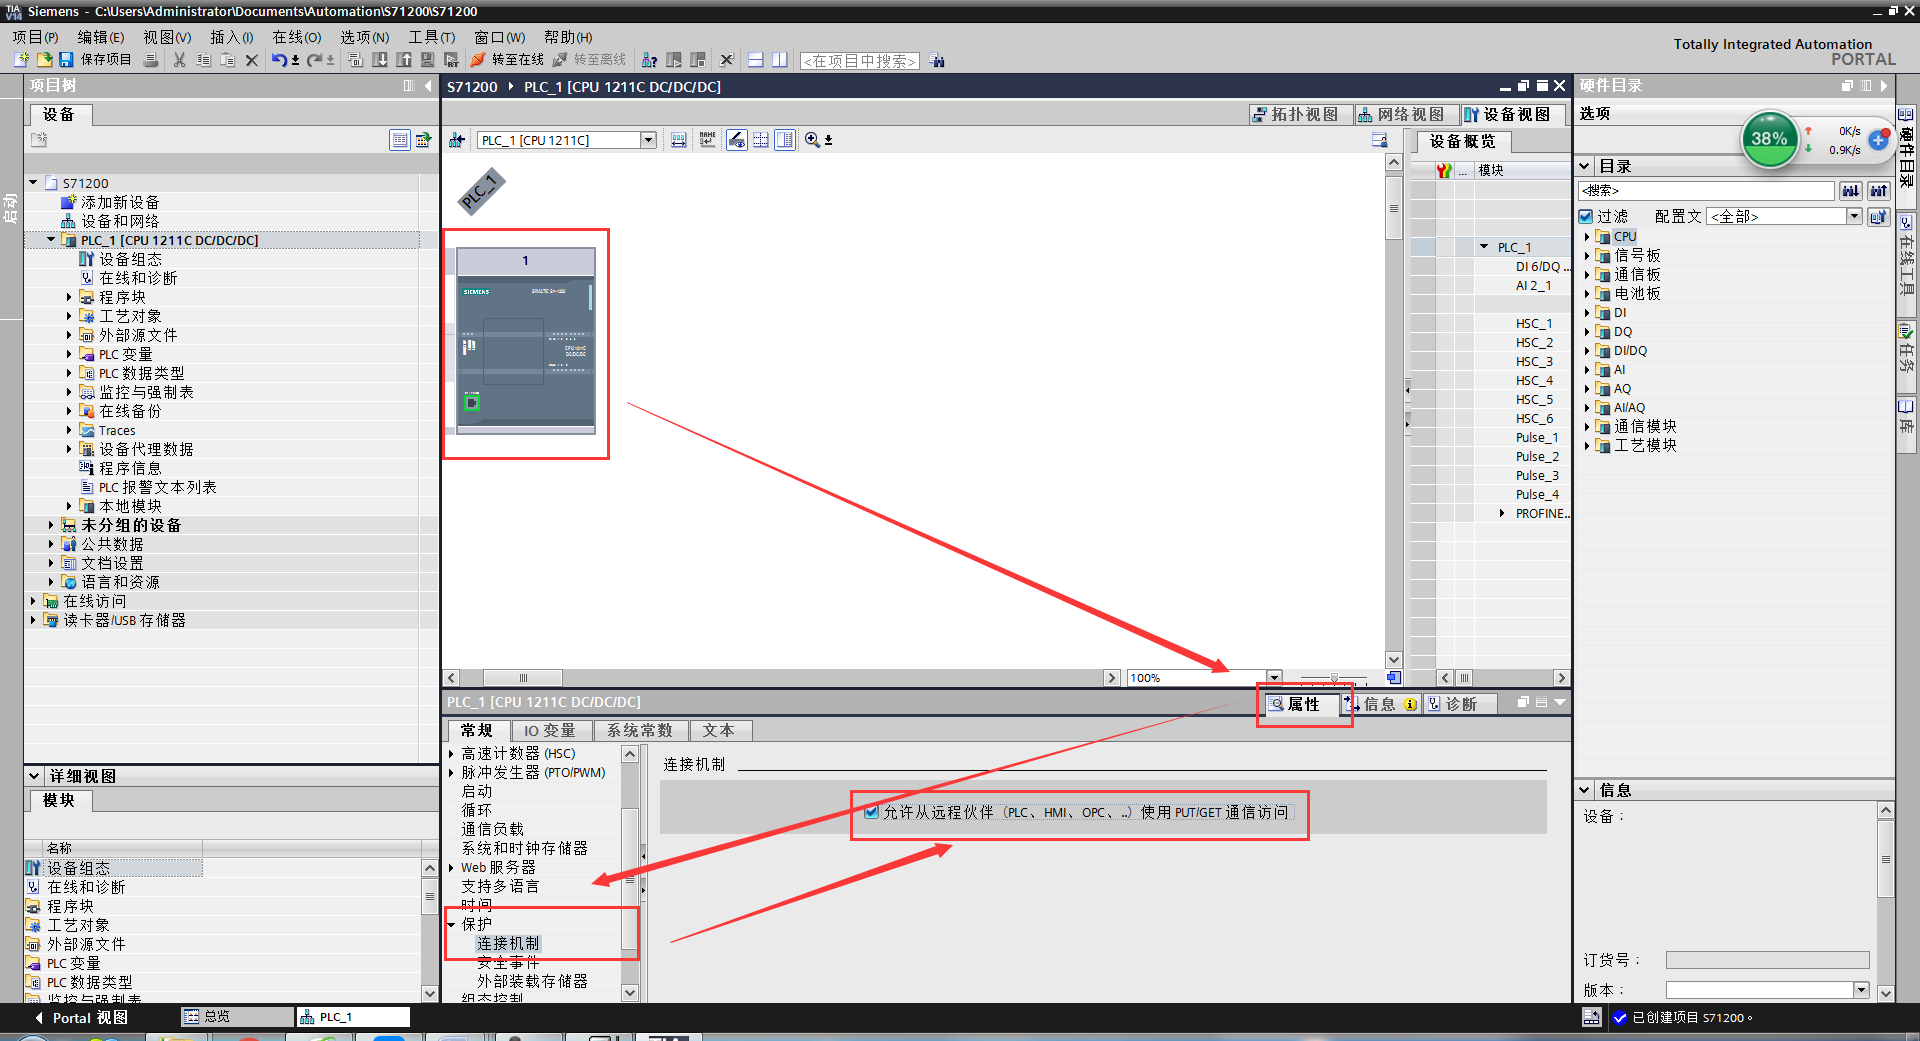Click the split editor horizontally icon
1920x1041 pixels.
[x=756, y=60]
